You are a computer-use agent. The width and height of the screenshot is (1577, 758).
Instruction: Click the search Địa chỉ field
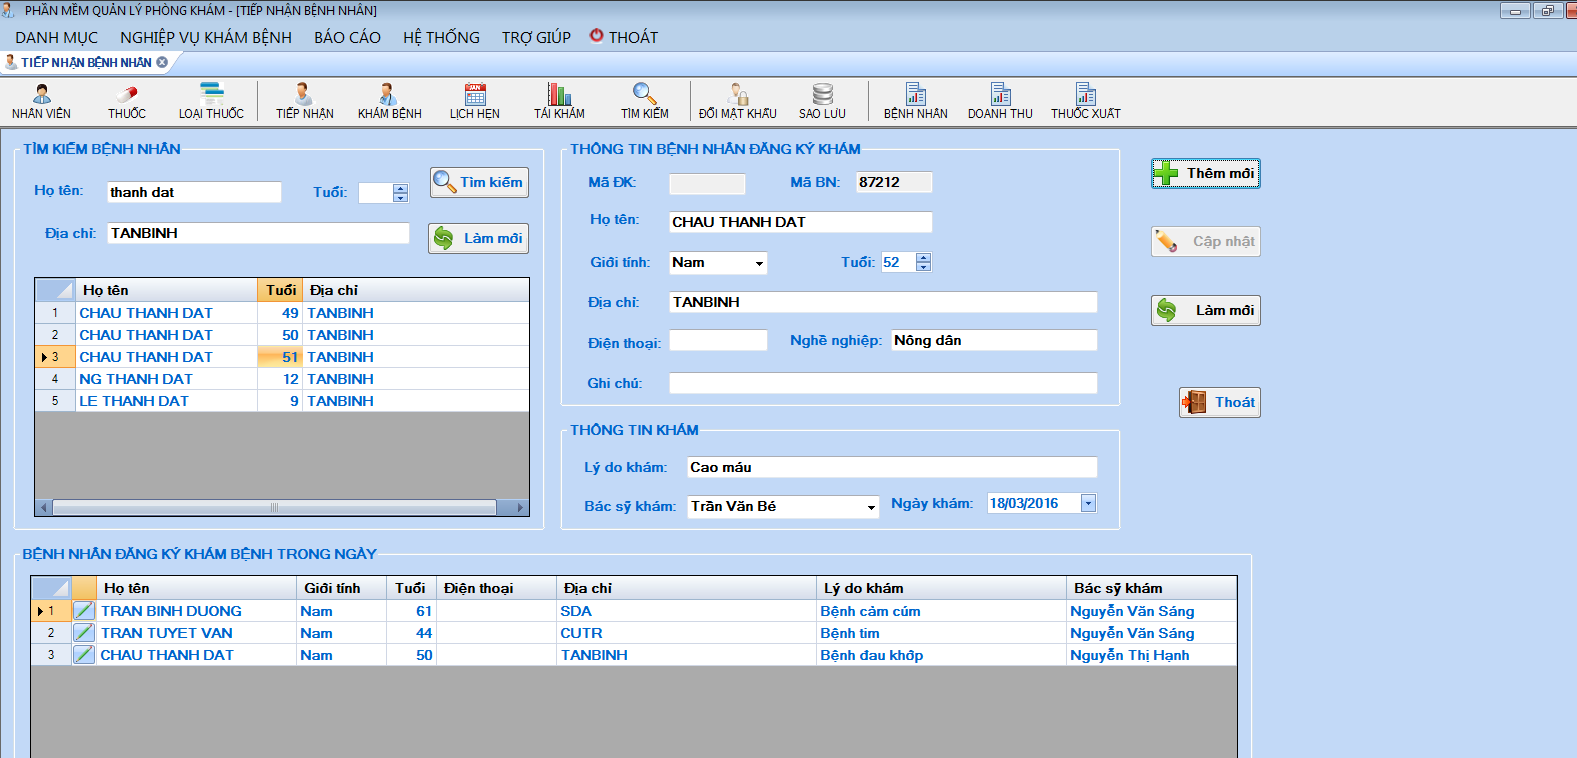click(258, 233)
